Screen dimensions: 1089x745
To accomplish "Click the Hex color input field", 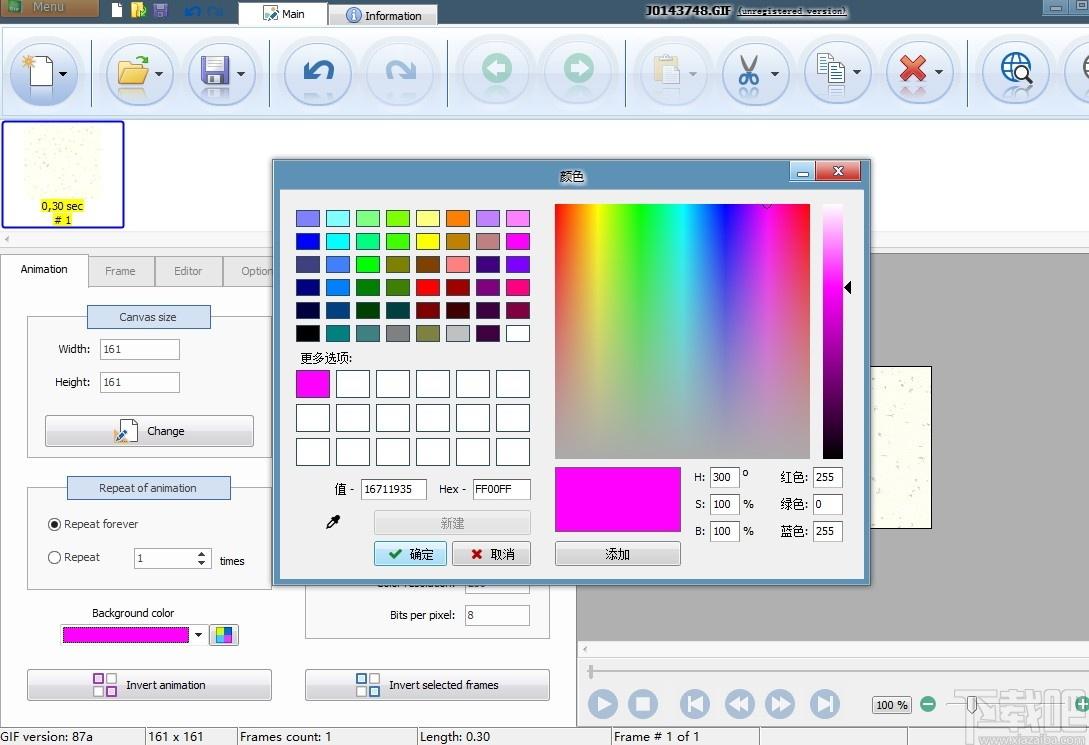I will click(x=501, y=489).
